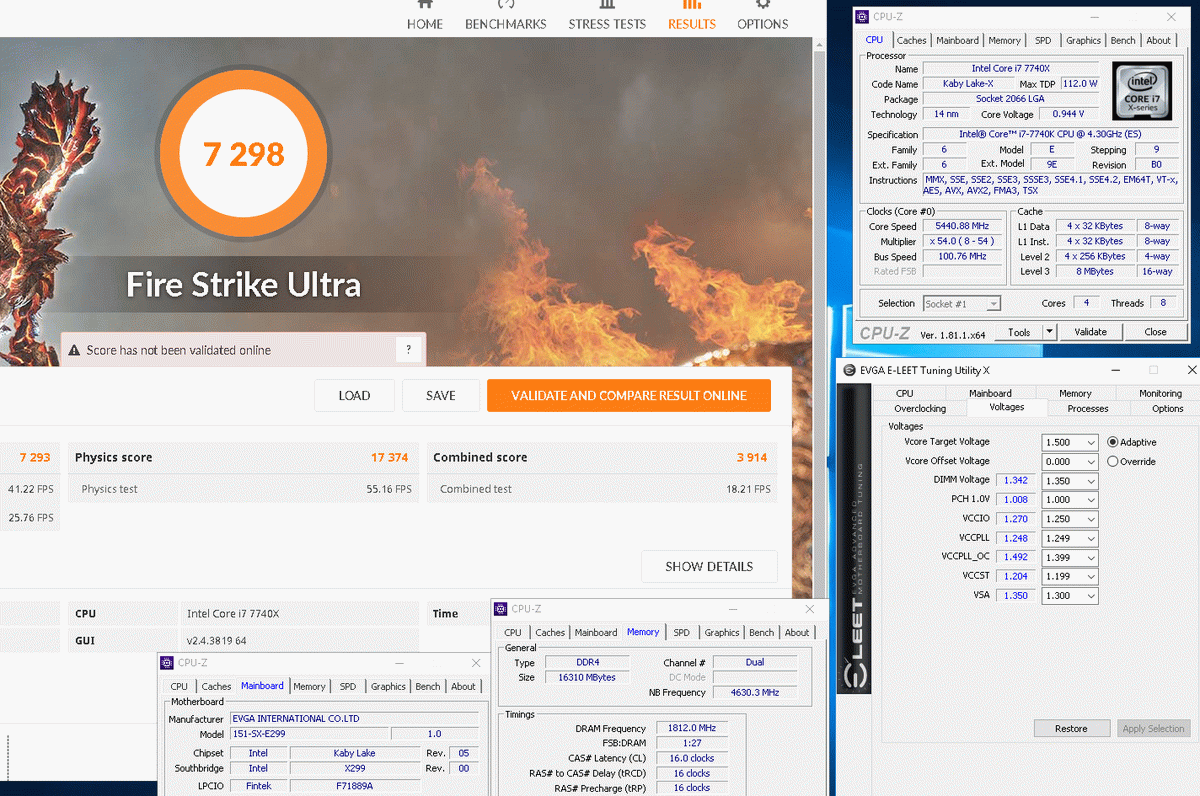The image size is (1200, 796).
Task: Click the Close button in CPU-Z
Action: pyautogui.click(x=1155, y=332)
